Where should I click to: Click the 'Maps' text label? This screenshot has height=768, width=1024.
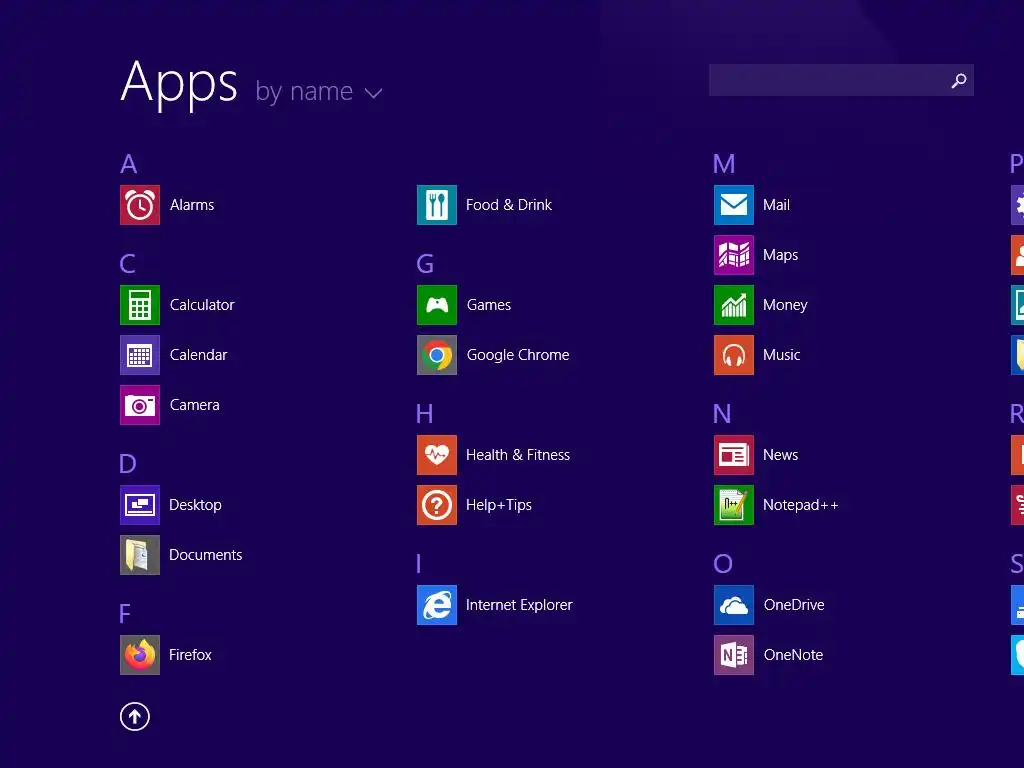[780, 255]
